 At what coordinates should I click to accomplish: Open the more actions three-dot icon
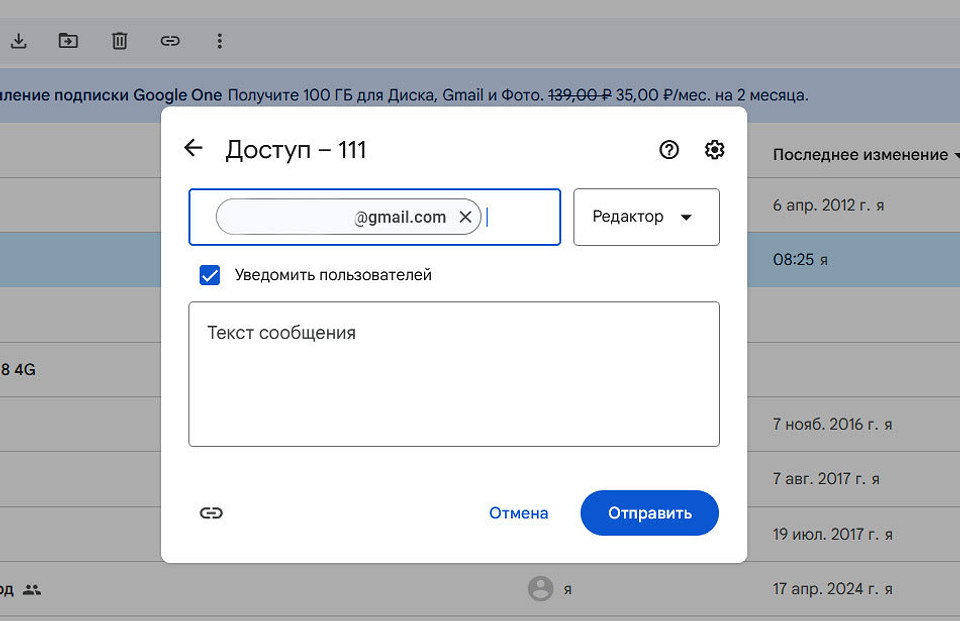(x=219, y=41)
